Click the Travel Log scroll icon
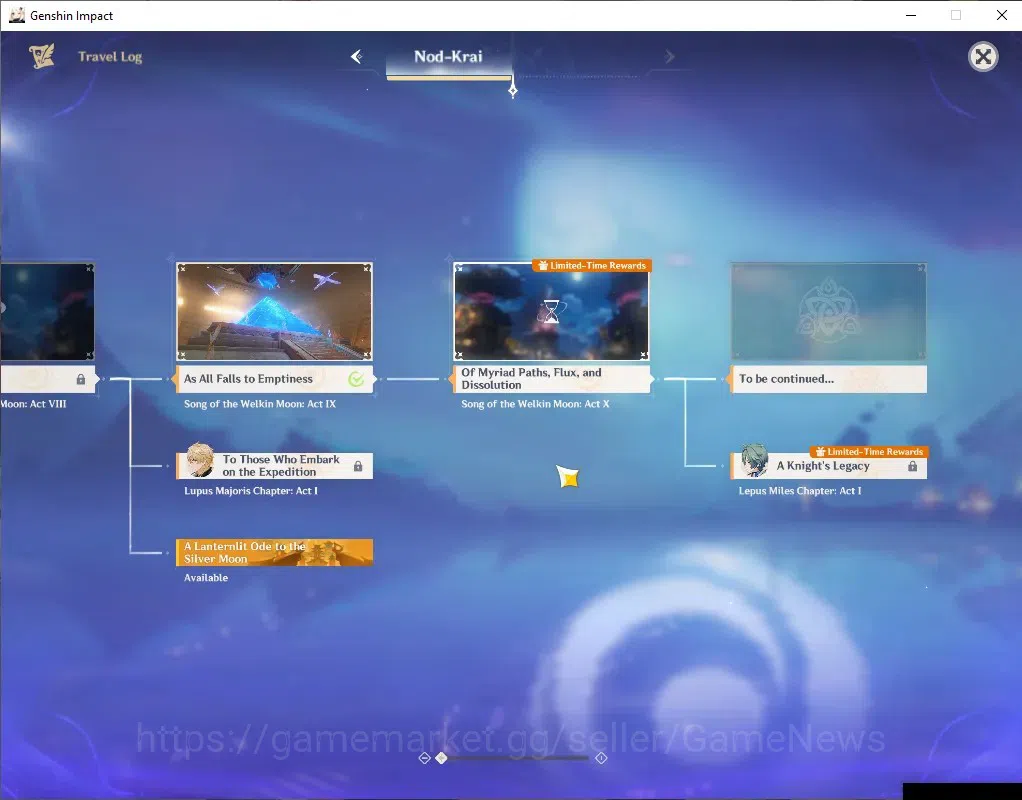The width and height of the screenshot is (1022, 800). pyautogui.click(x=42, y=56)
